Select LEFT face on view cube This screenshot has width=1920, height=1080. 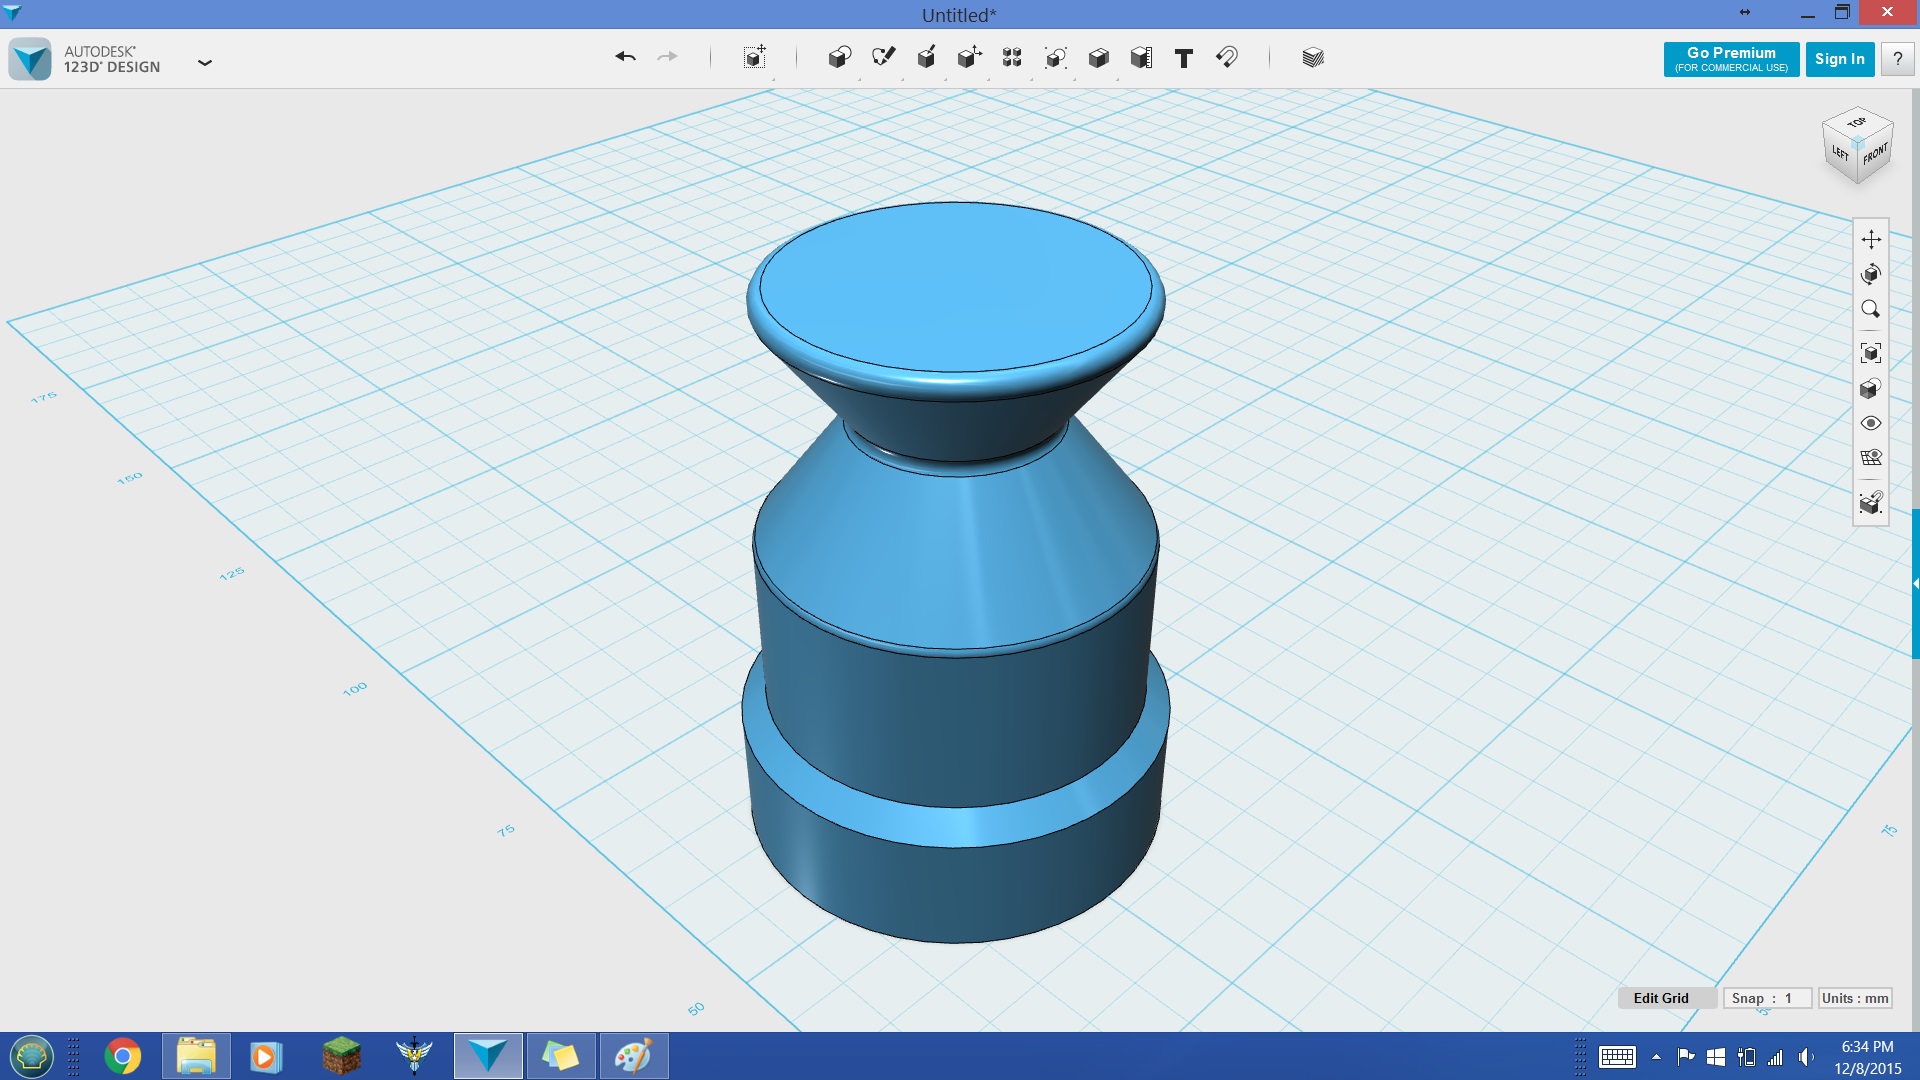pyautogui.click(x=1840, y=153)
